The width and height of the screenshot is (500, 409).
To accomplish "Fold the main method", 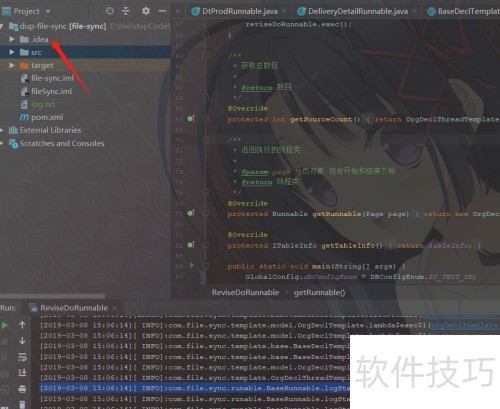I will 206,266.
